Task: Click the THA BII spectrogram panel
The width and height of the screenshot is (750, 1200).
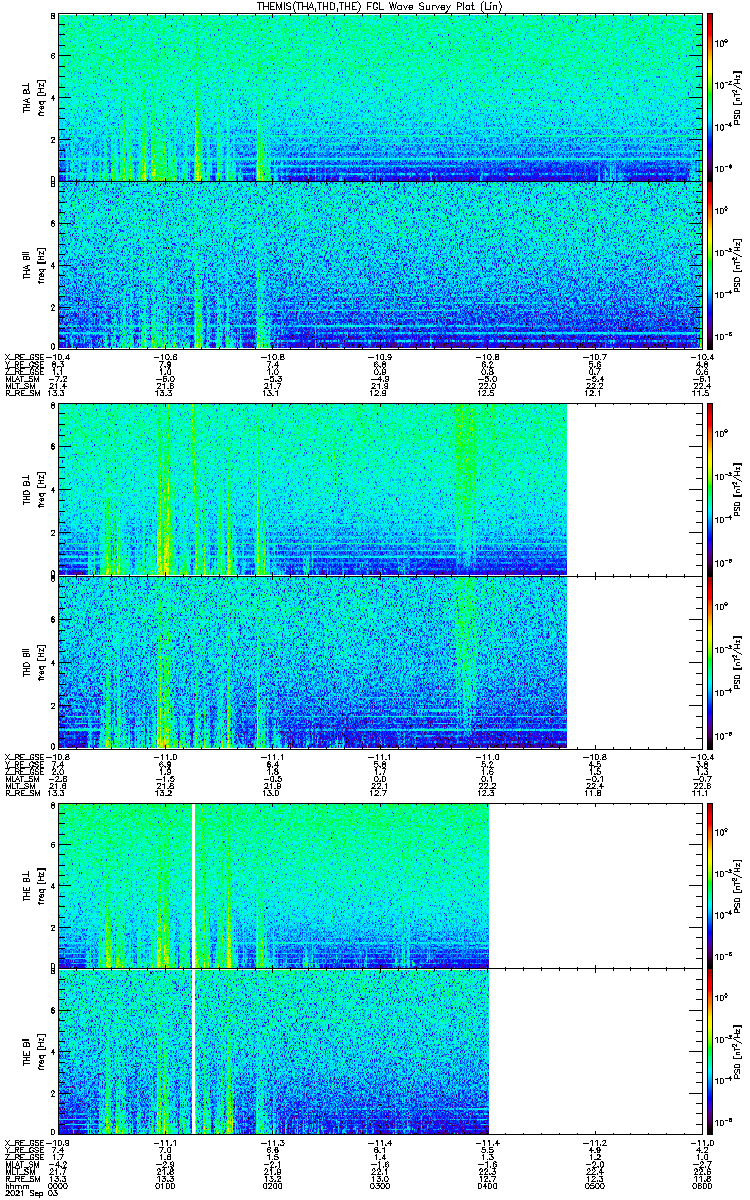Action: [378, 264]
